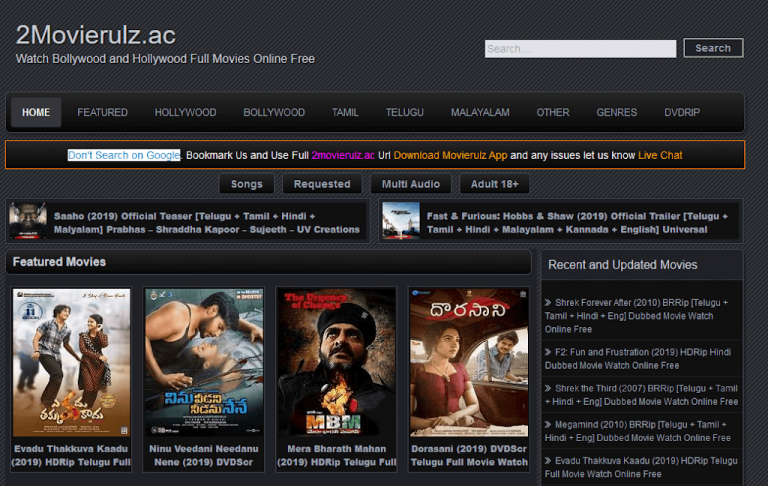Click the Search button
The height and width of the screenshot is (486, 768).
(713, 48)
